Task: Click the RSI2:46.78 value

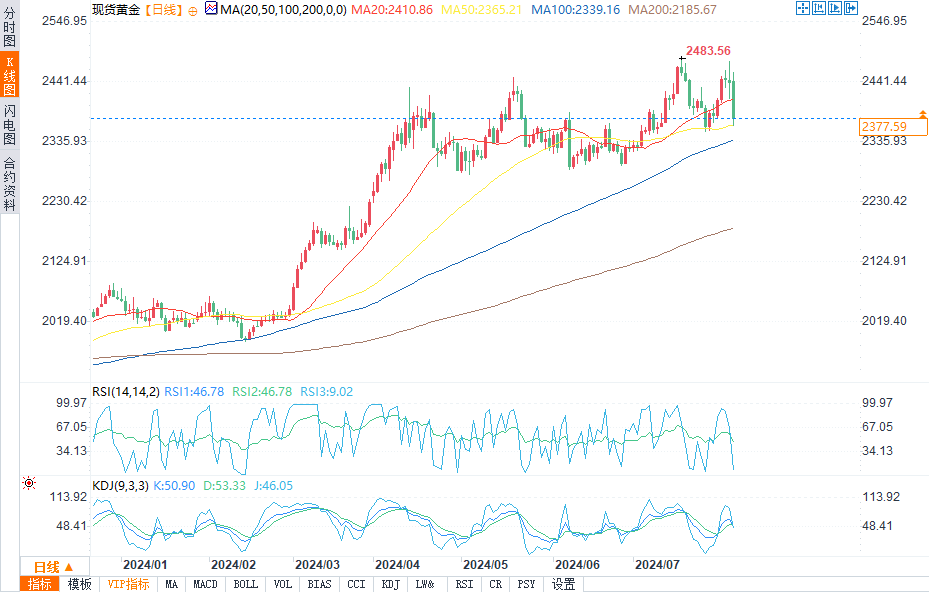Action: pos(262,392)
